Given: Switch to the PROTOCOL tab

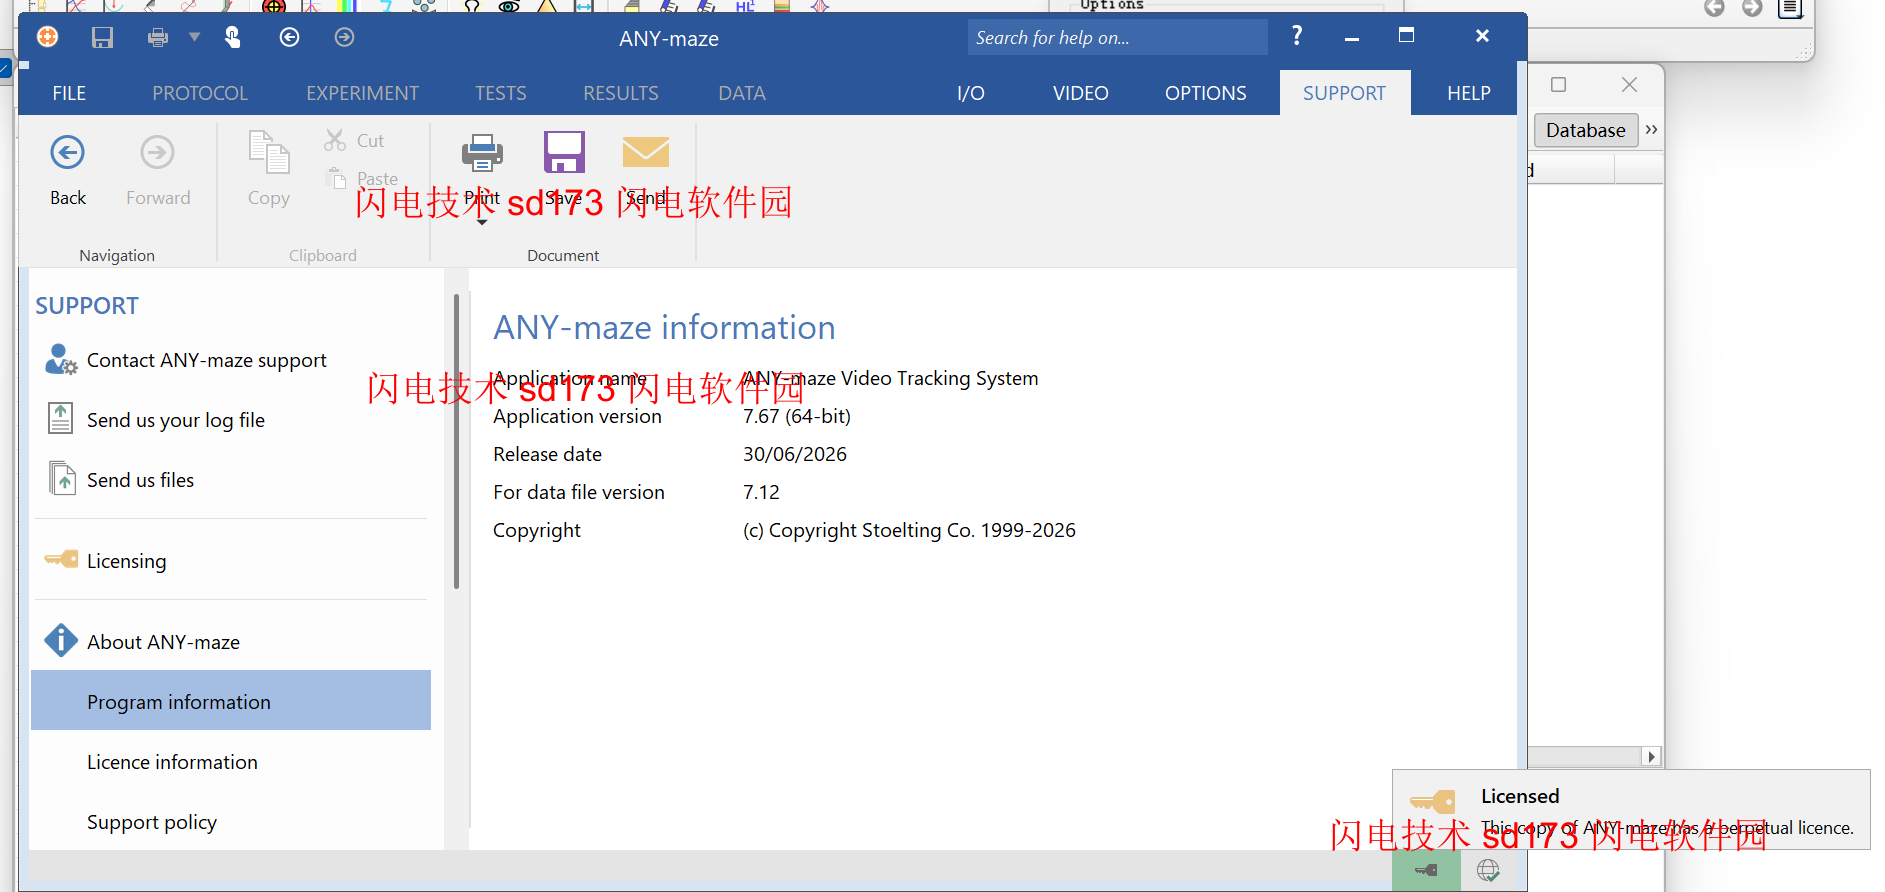Looking at the screenshot, I should point(200,93).
